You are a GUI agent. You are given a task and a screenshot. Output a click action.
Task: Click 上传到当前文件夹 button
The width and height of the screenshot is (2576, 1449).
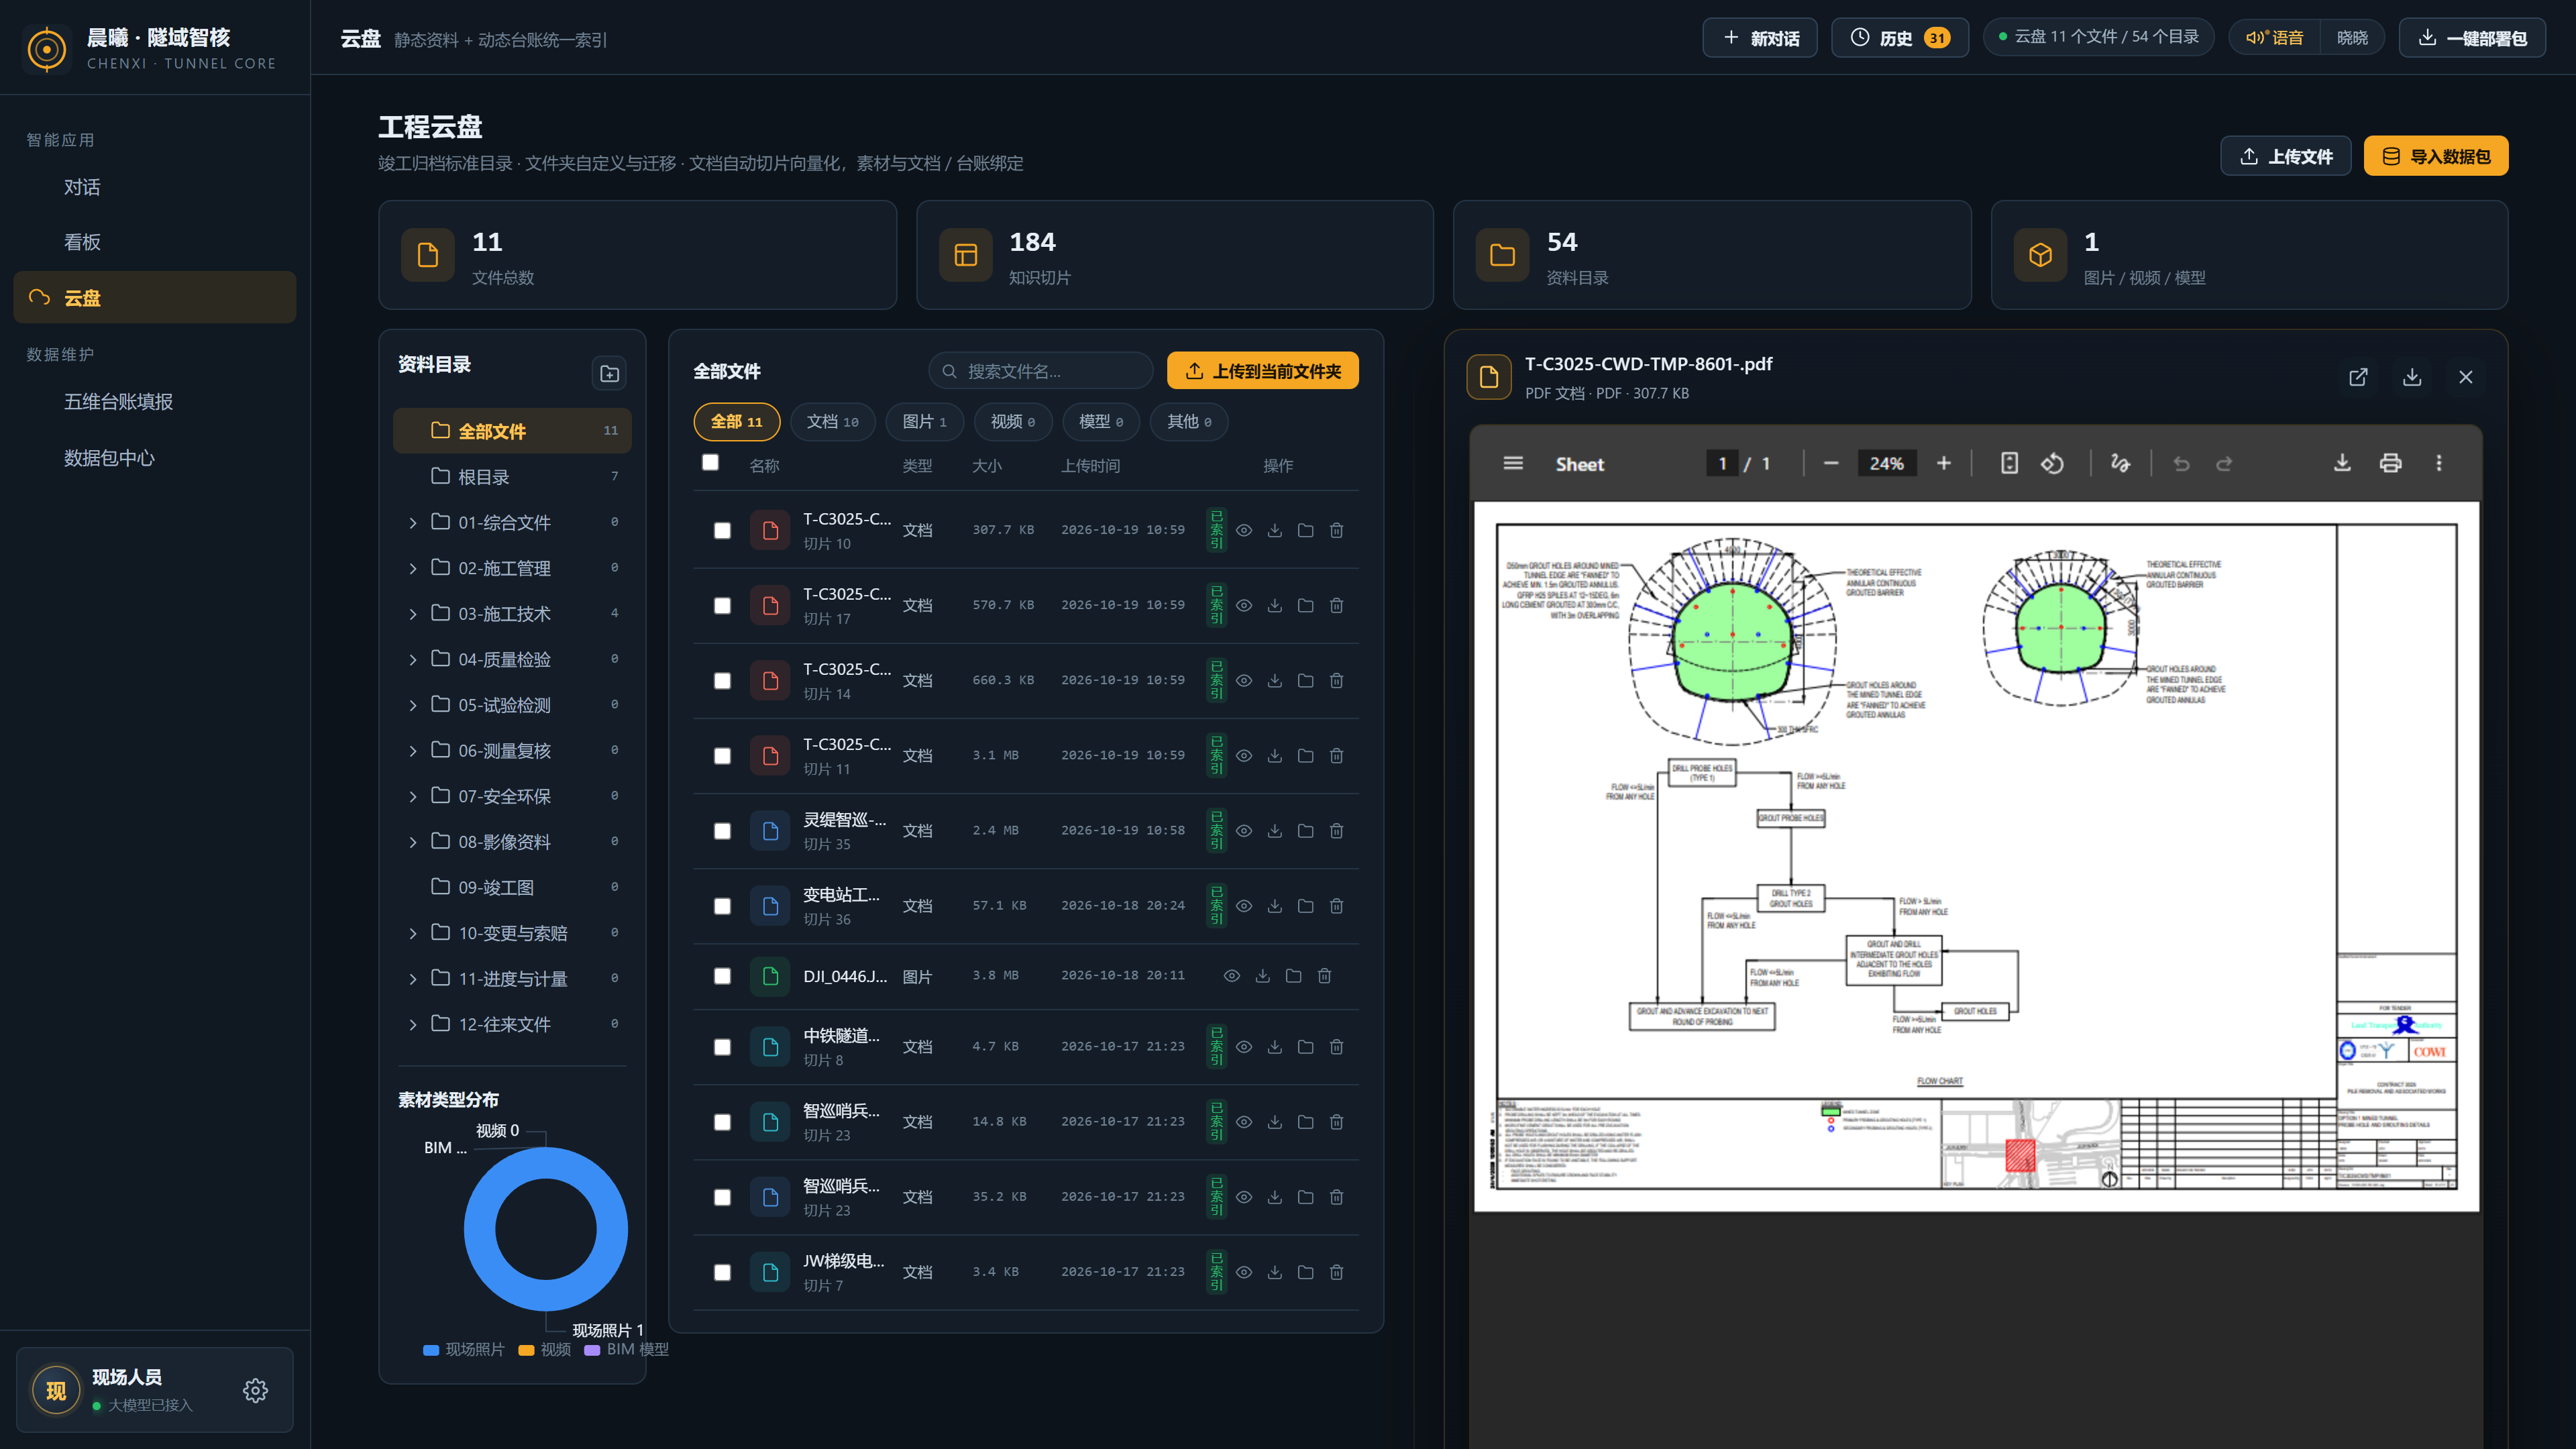(x=1262, y=371)
